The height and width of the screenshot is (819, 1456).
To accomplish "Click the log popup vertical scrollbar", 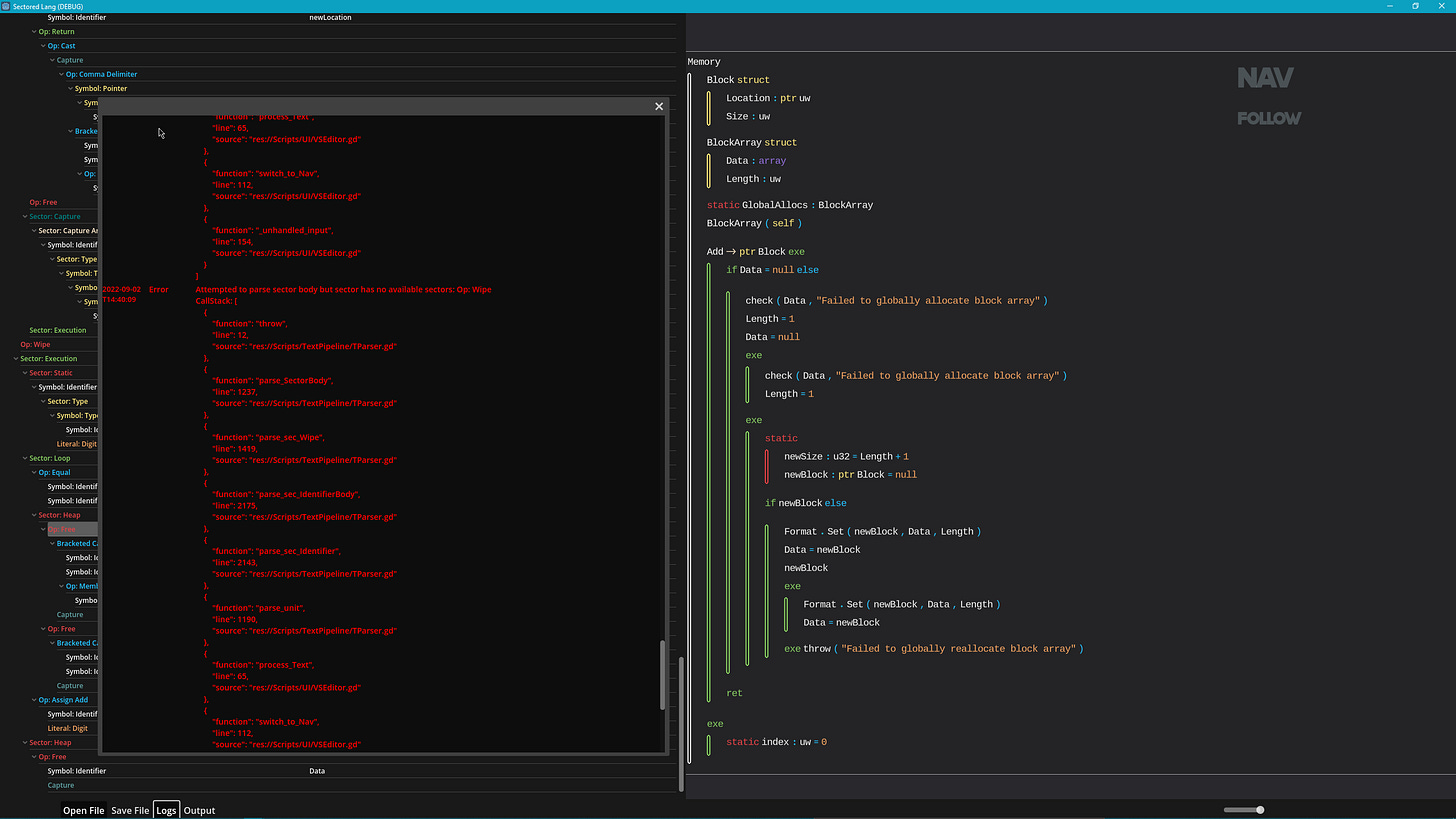I will (x=661, y=675).
